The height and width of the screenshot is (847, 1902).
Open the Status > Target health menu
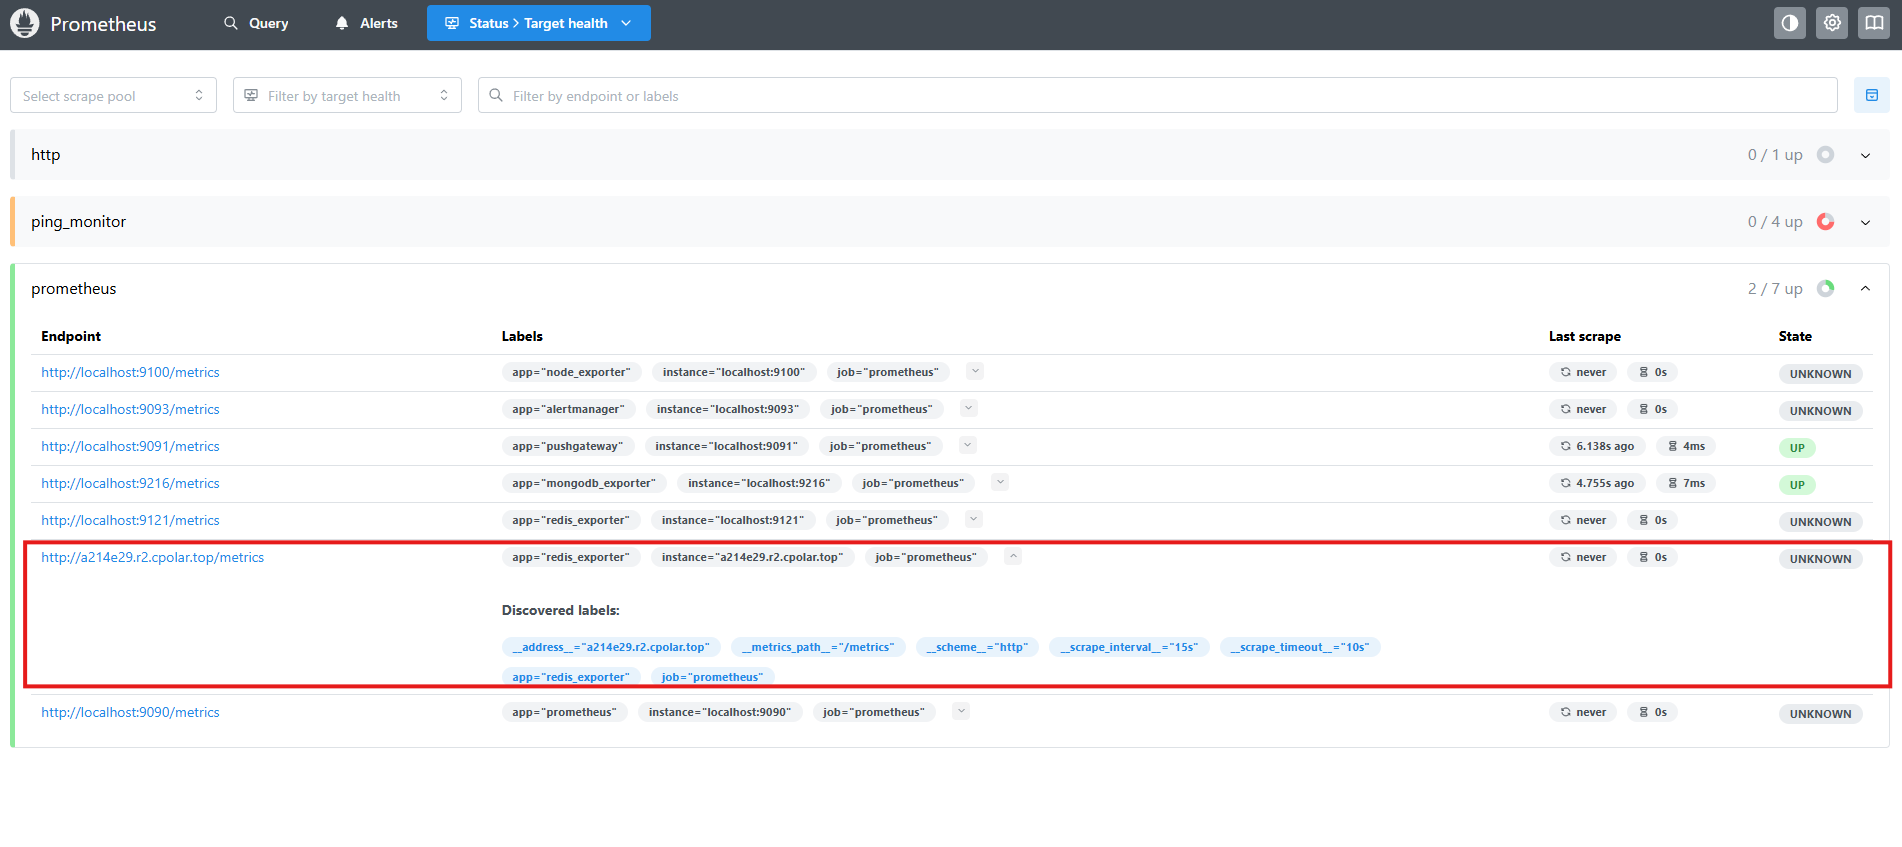tap(539, 23)
